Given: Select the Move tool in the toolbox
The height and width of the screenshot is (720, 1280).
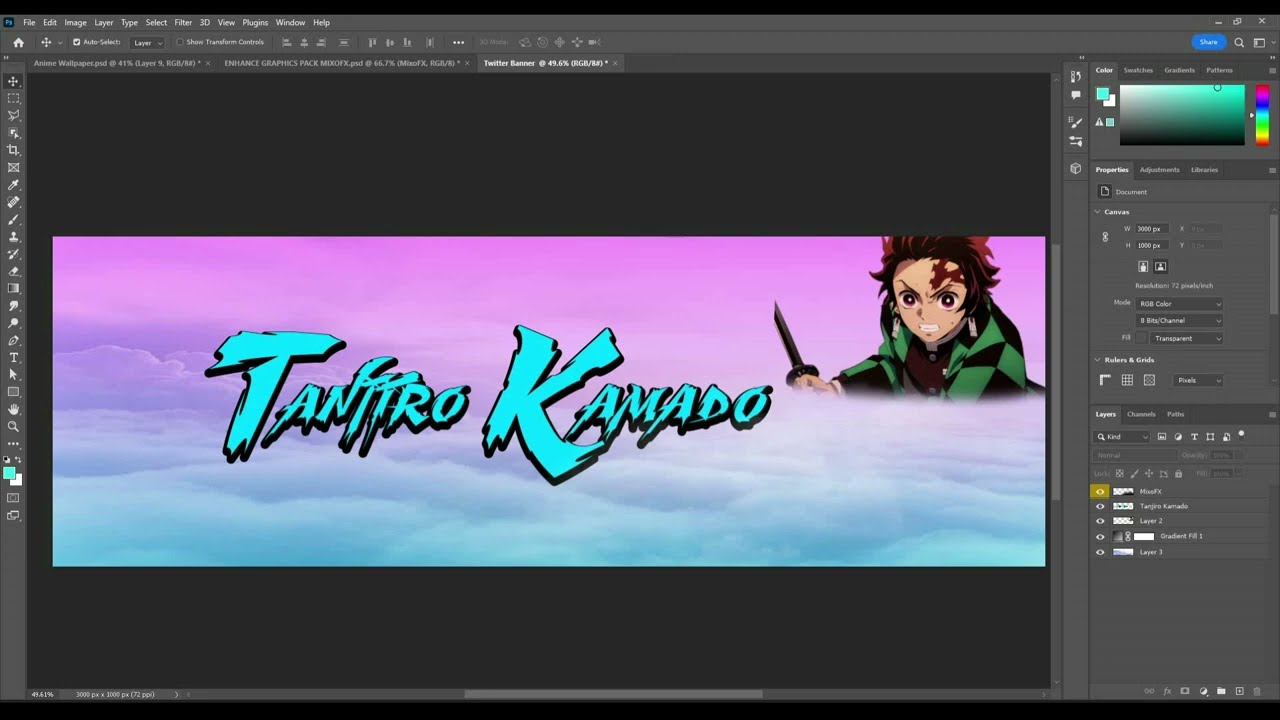Looking at the screenshot, I should [13, 81].
